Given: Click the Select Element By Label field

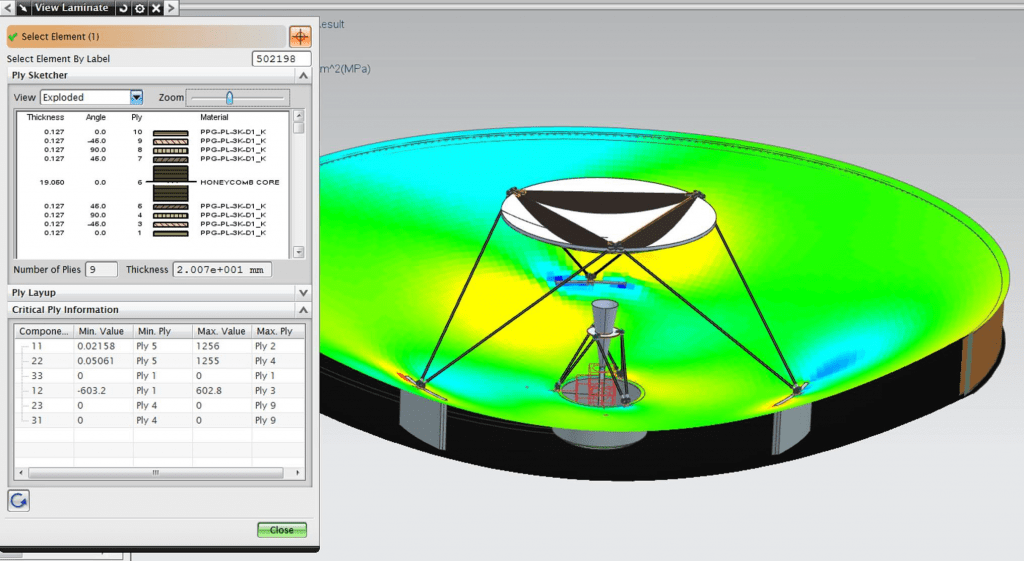Looking at the screenshot, I should coord(281,59).
